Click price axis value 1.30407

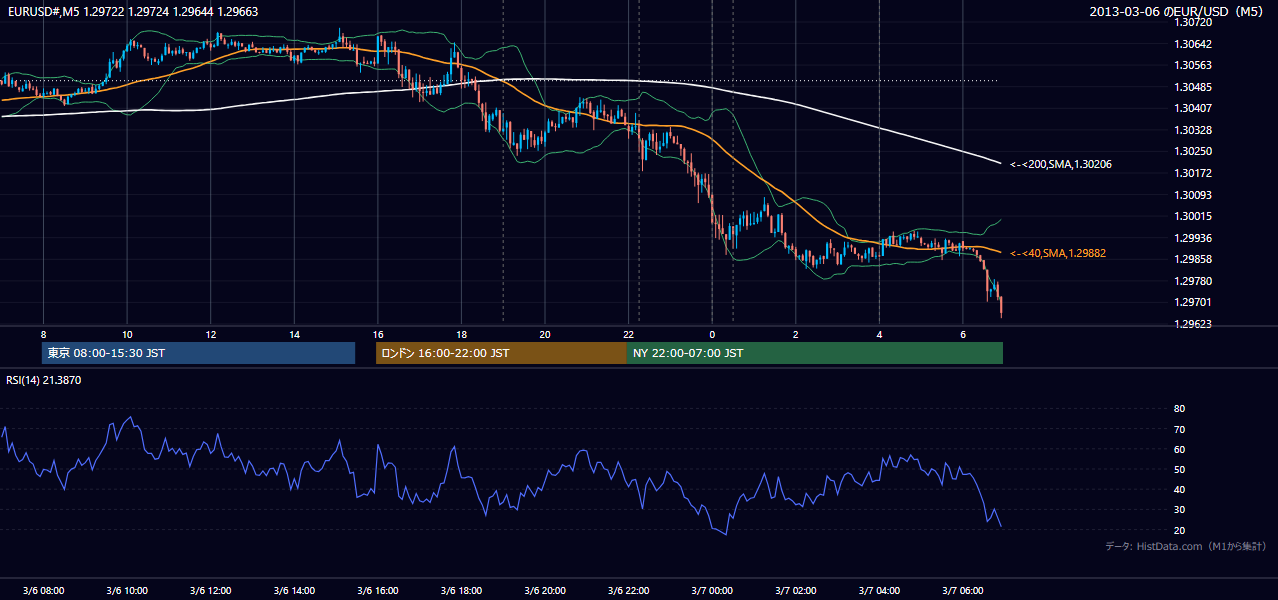coord(1193,108)
